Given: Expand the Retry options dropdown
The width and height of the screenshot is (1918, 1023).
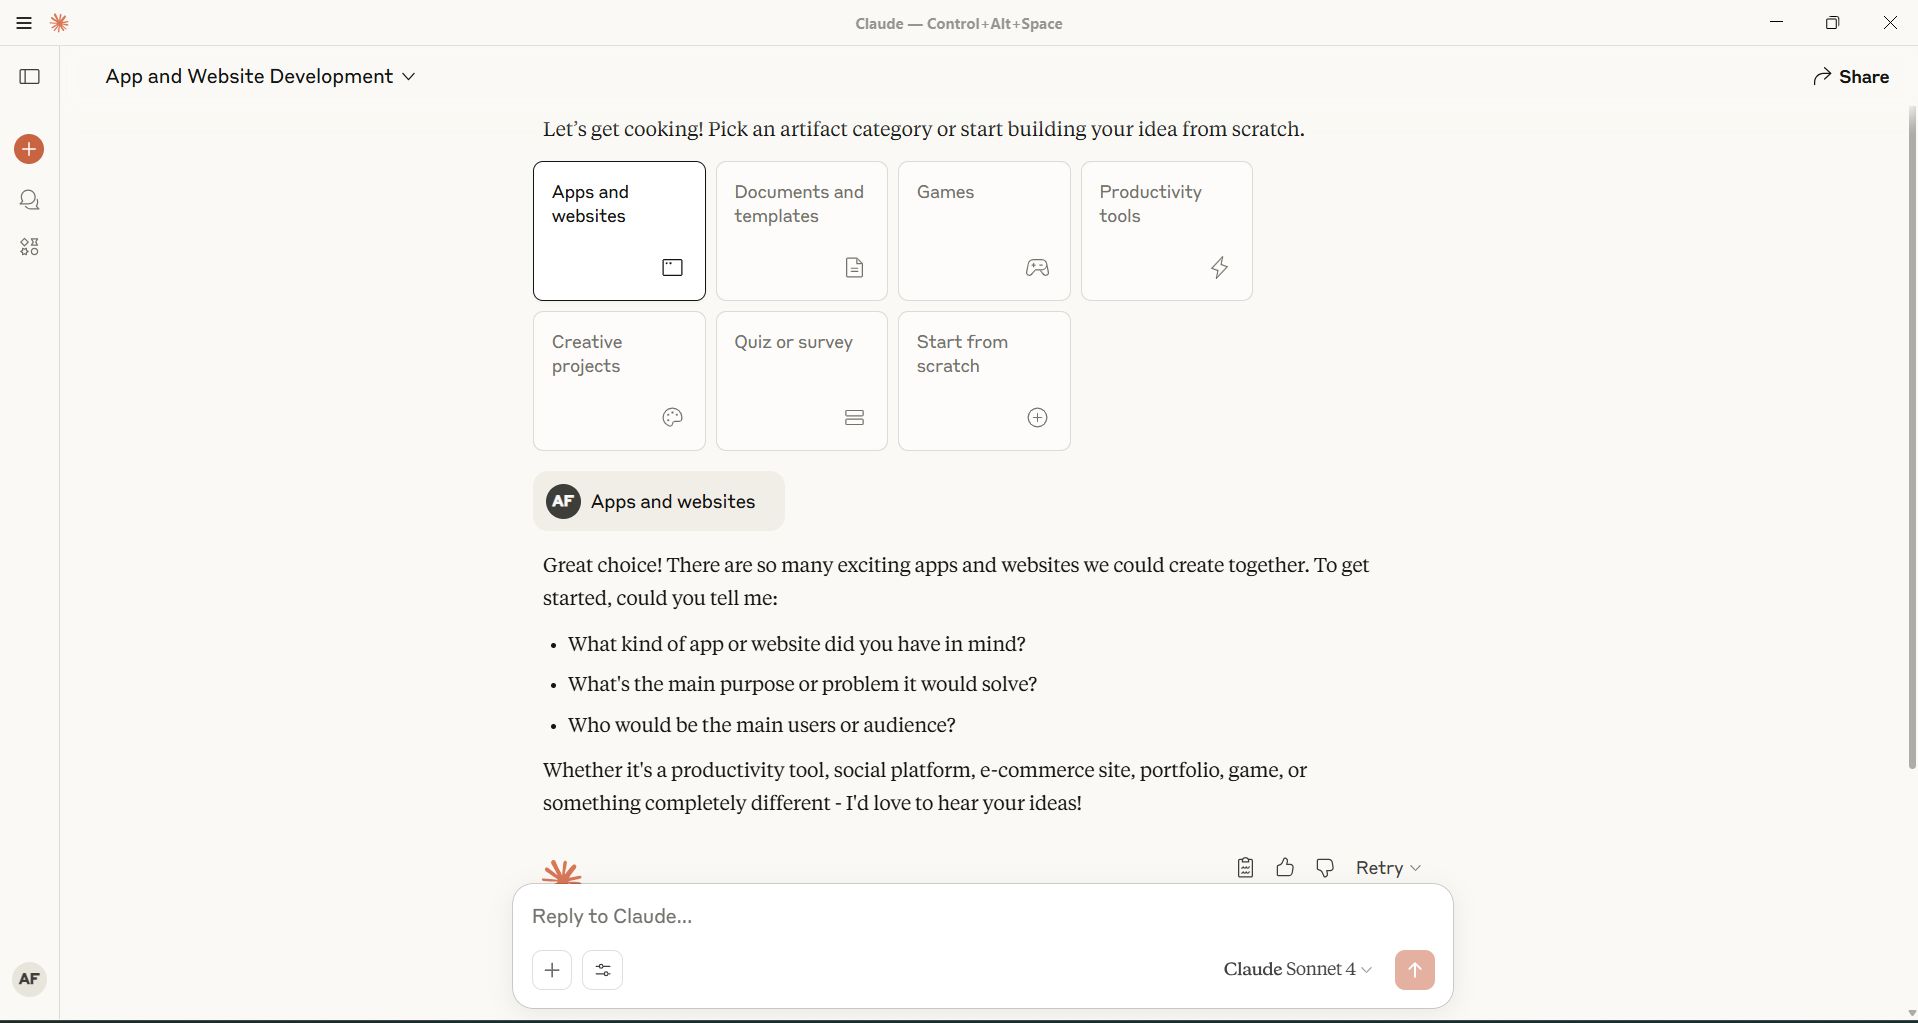Looking at the screenshot, I should tap(1388, 868).
